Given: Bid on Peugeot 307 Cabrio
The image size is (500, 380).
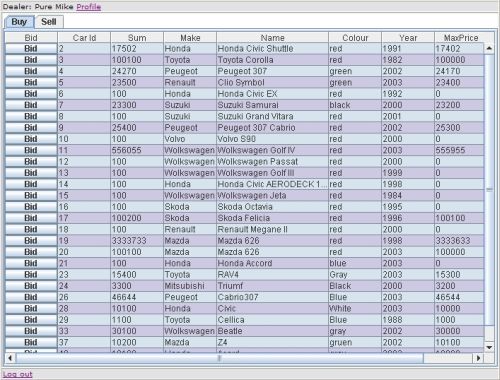Looking at the screenshot, I should pos(31,128).
